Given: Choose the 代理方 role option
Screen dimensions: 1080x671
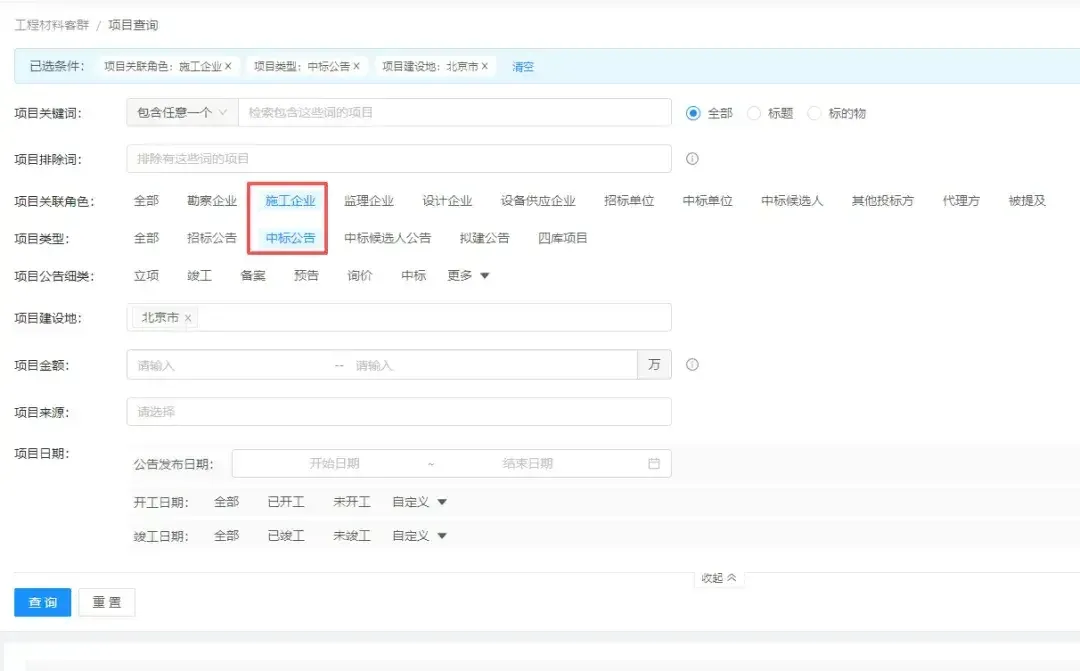Looking at the screenshot, I should [x=961, y=200].
